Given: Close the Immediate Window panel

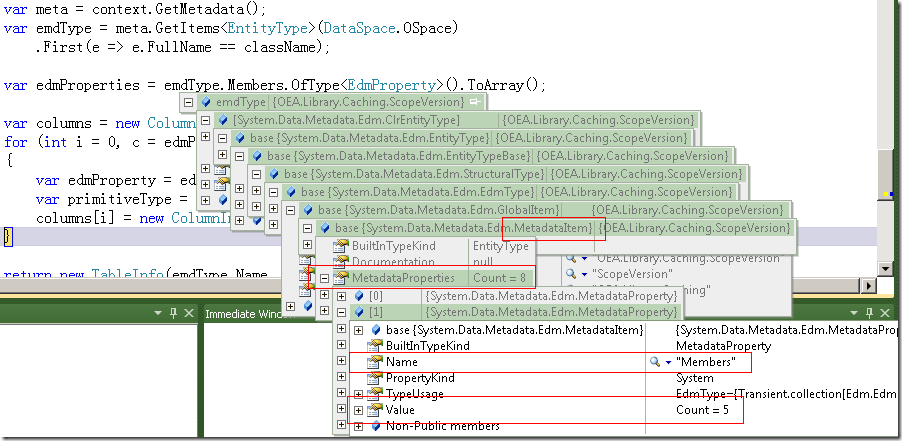Looking at the screenshot, I should pos(885,313).
